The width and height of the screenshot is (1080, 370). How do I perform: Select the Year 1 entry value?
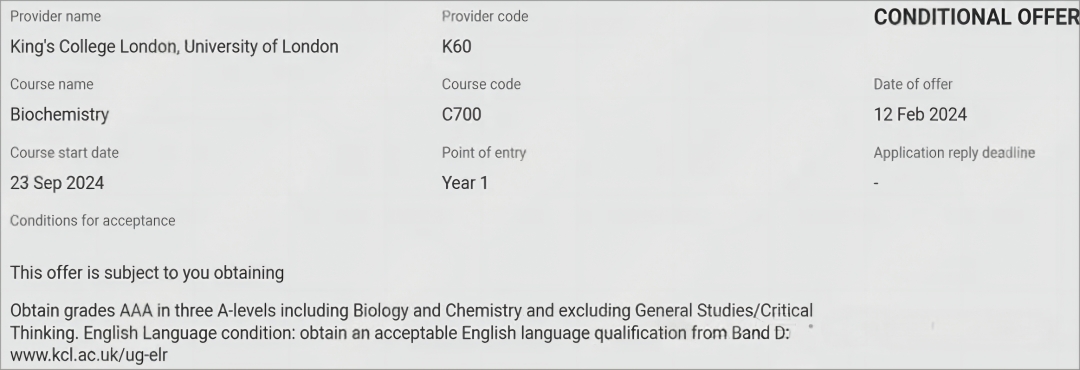coord(465,183)
